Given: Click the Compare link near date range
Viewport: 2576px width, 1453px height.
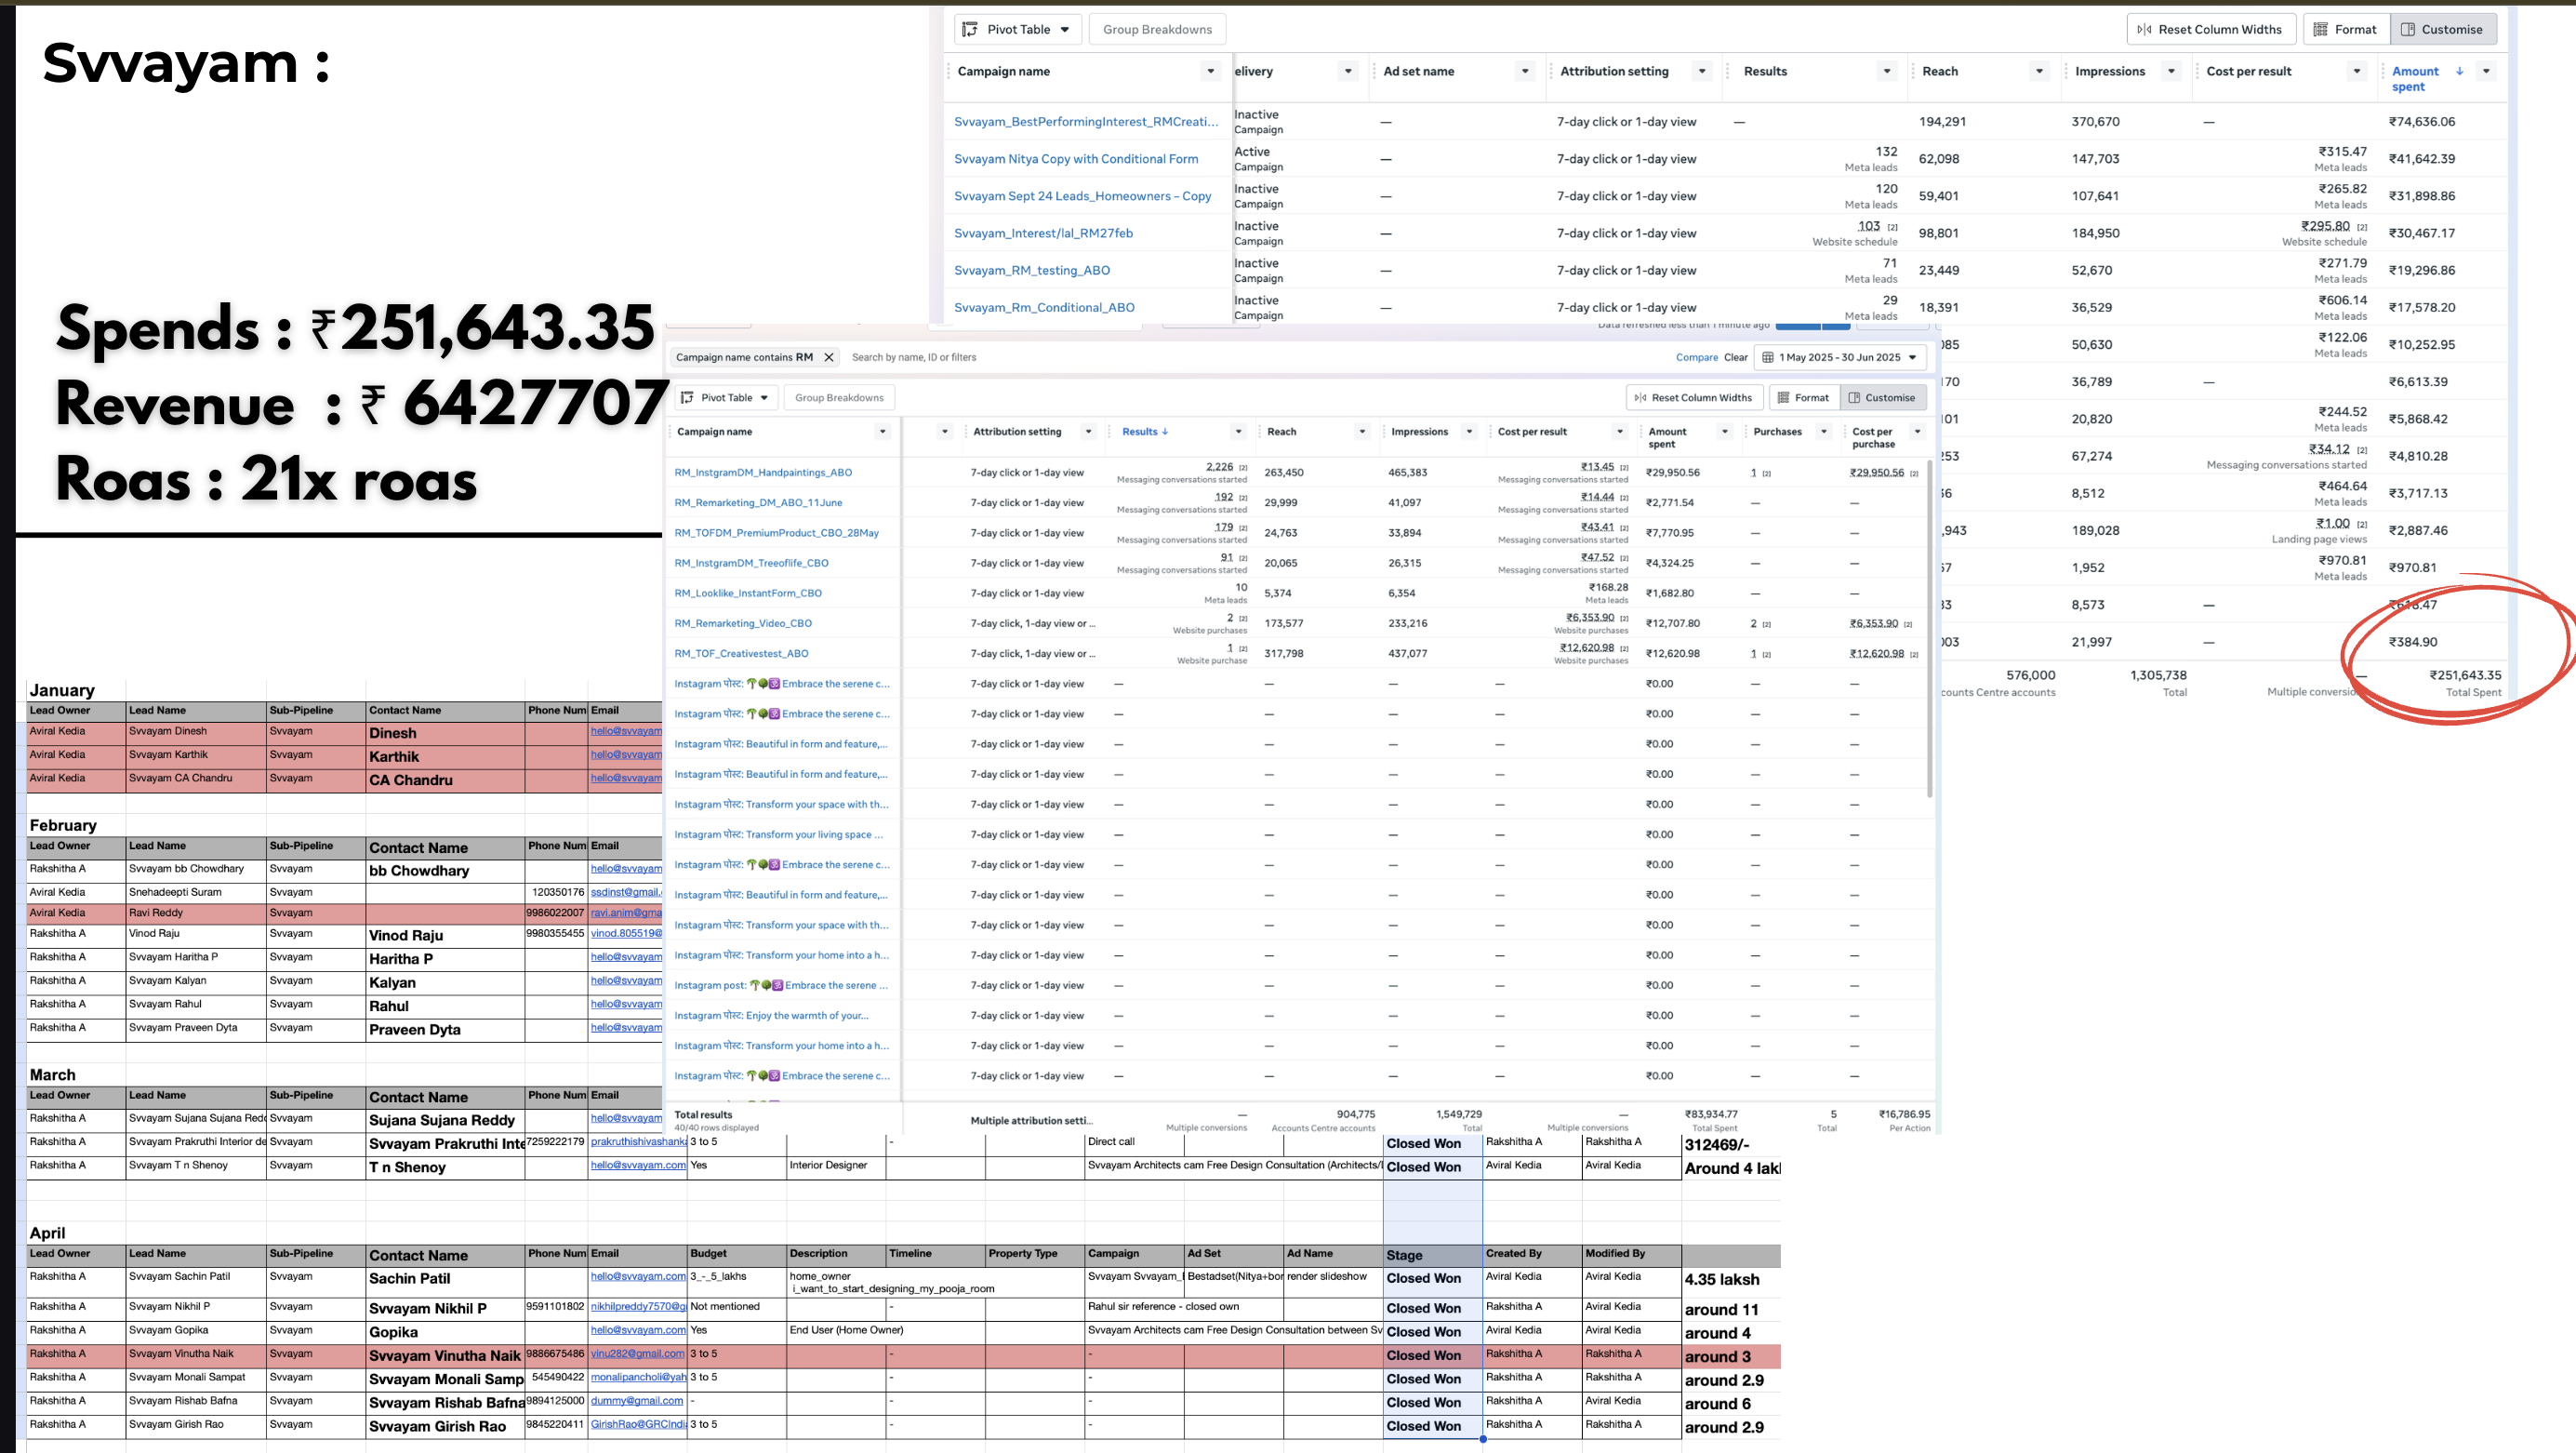Looking at the screenshot, I should click(1696, 357).
